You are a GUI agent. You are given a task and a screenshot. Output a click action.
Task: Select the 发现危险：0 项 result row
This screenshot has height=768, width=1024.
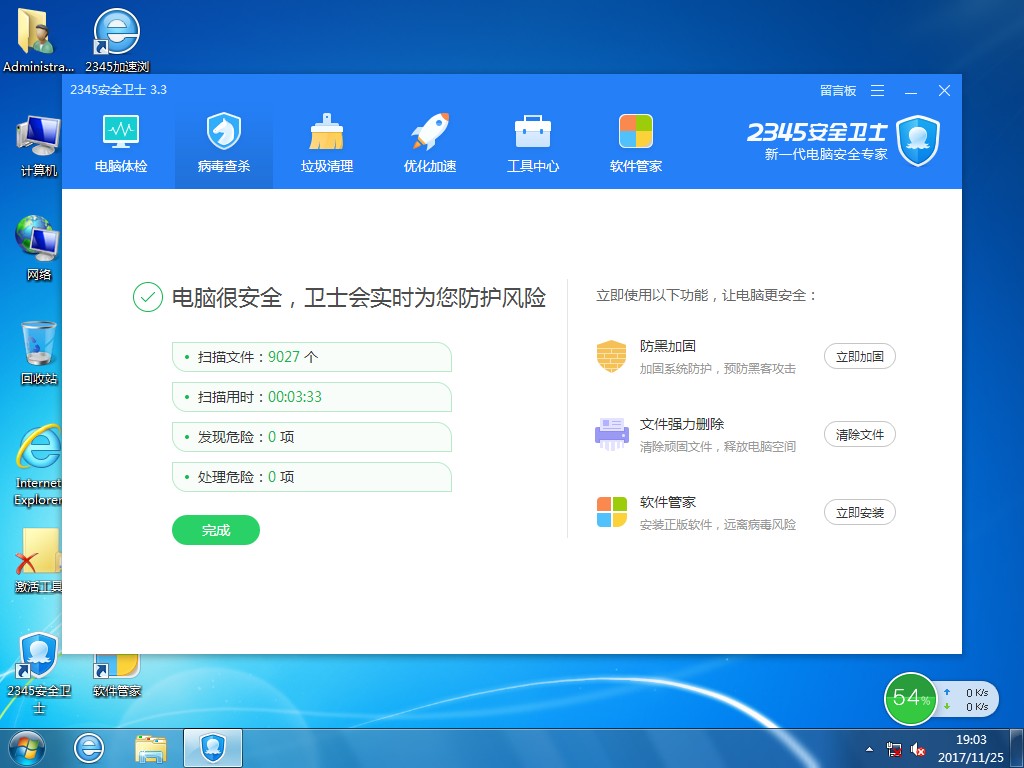point(312,437)
